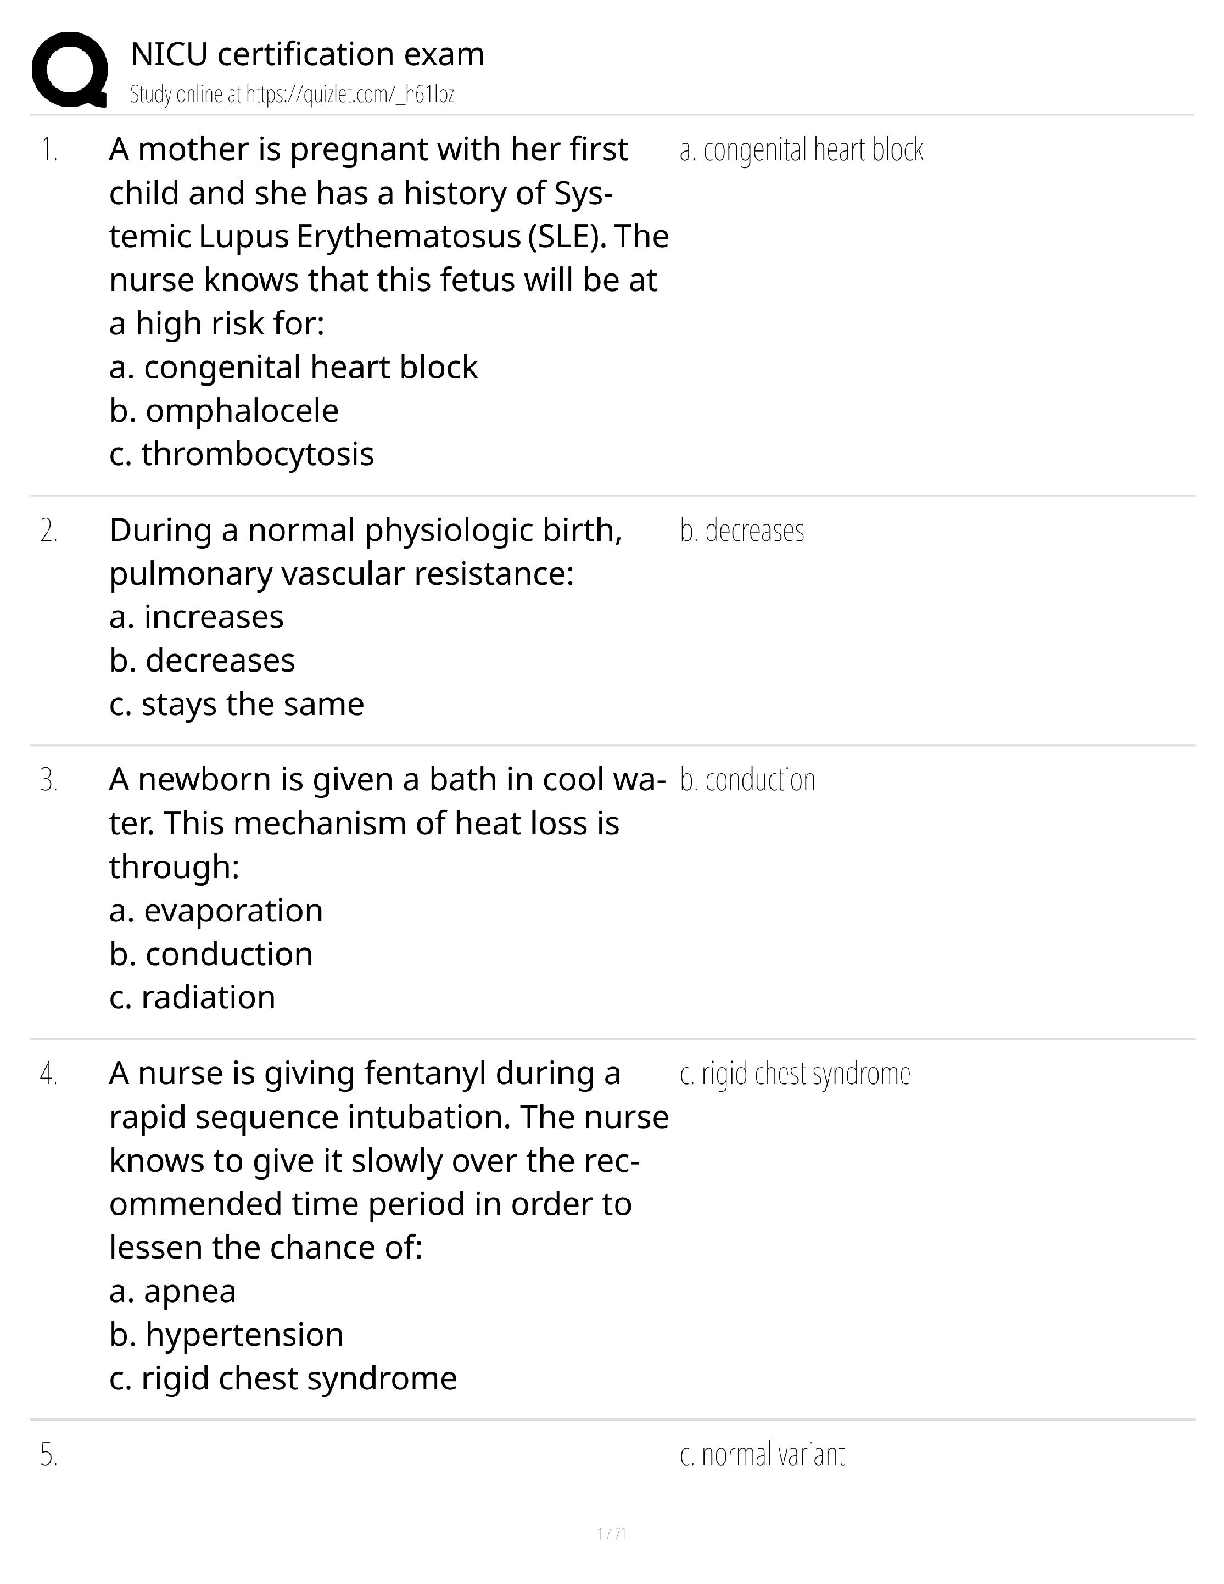Click 'c. rigid chest syndrome' answer on right
1224x1584 pixels.
pyautogui.click(x=795, y=1074)
